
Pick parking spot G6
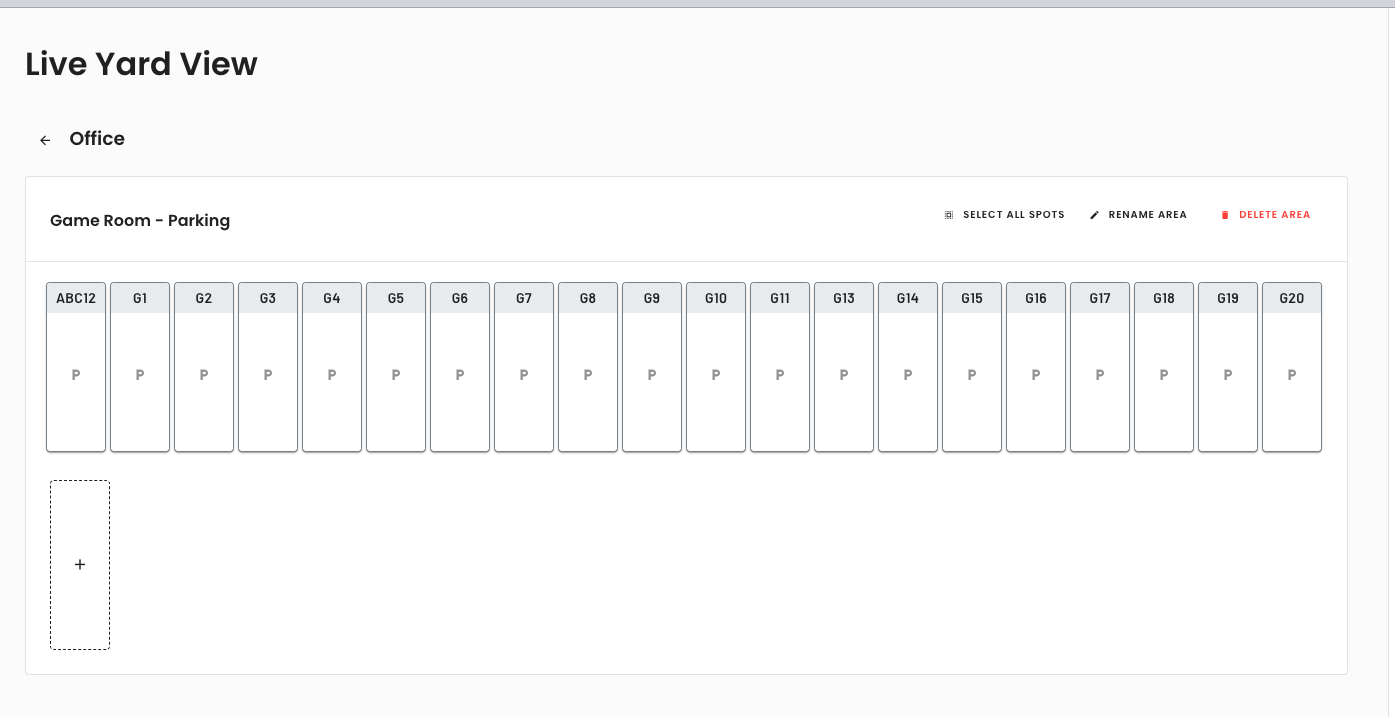[x=460, y=367]
